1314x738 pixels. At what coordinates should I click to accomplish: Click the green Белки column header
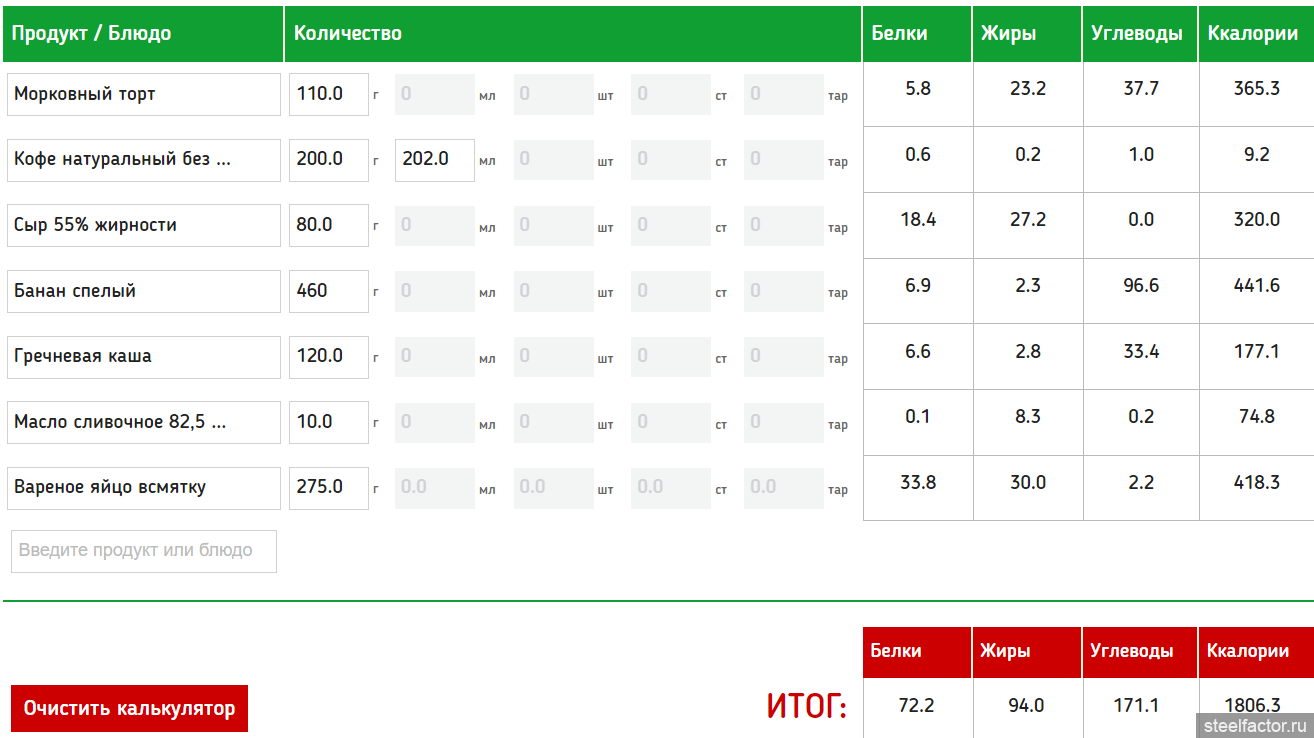point(917,34)
